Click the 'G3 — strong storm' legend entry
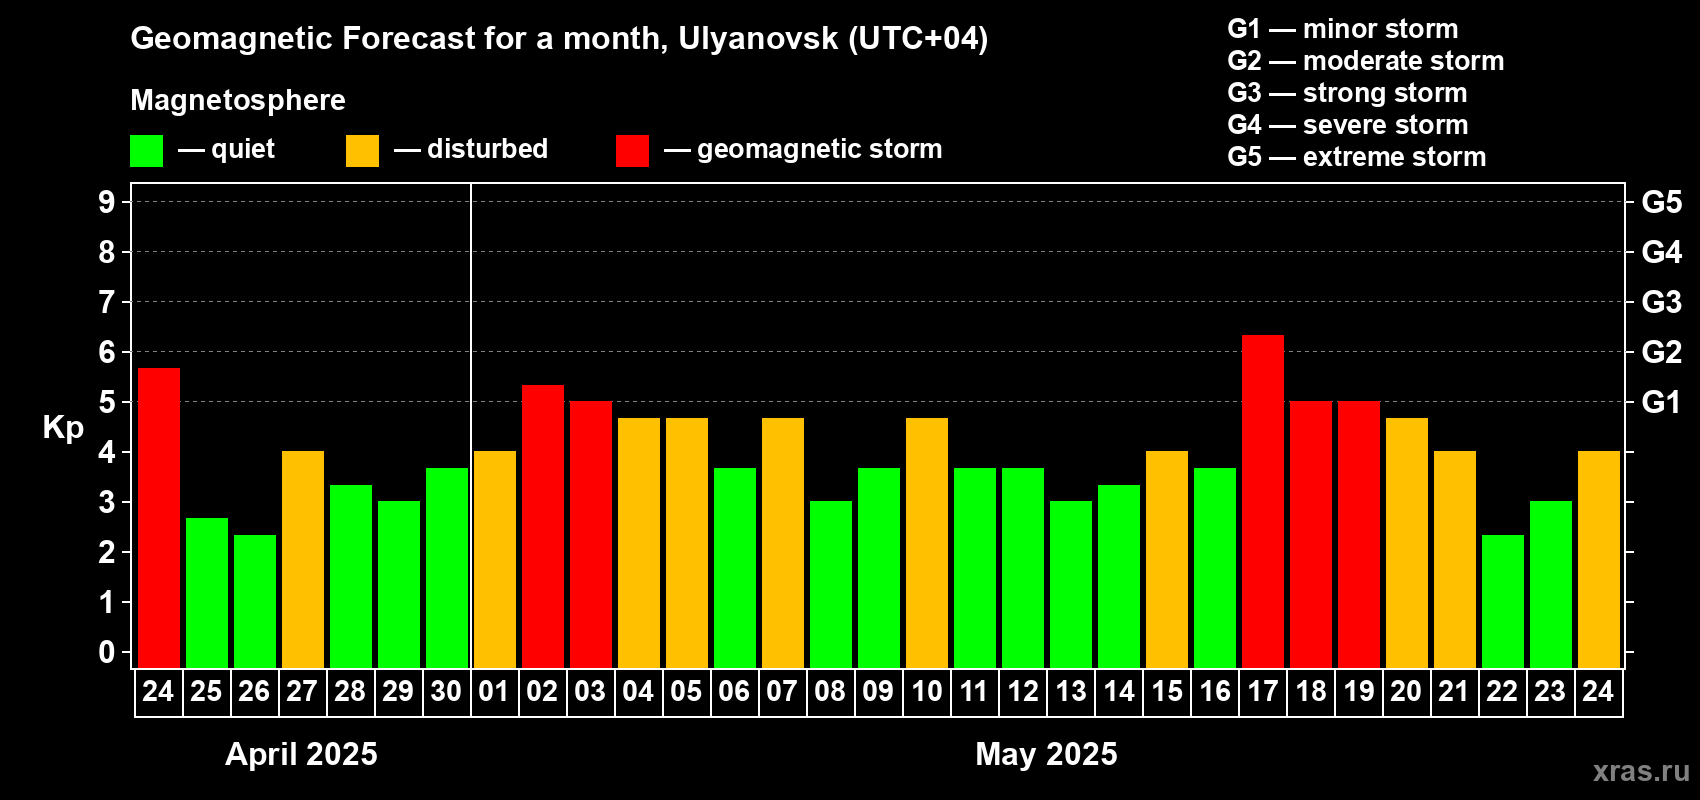Screen dimensions: 1700x800 pos(1347,93)
